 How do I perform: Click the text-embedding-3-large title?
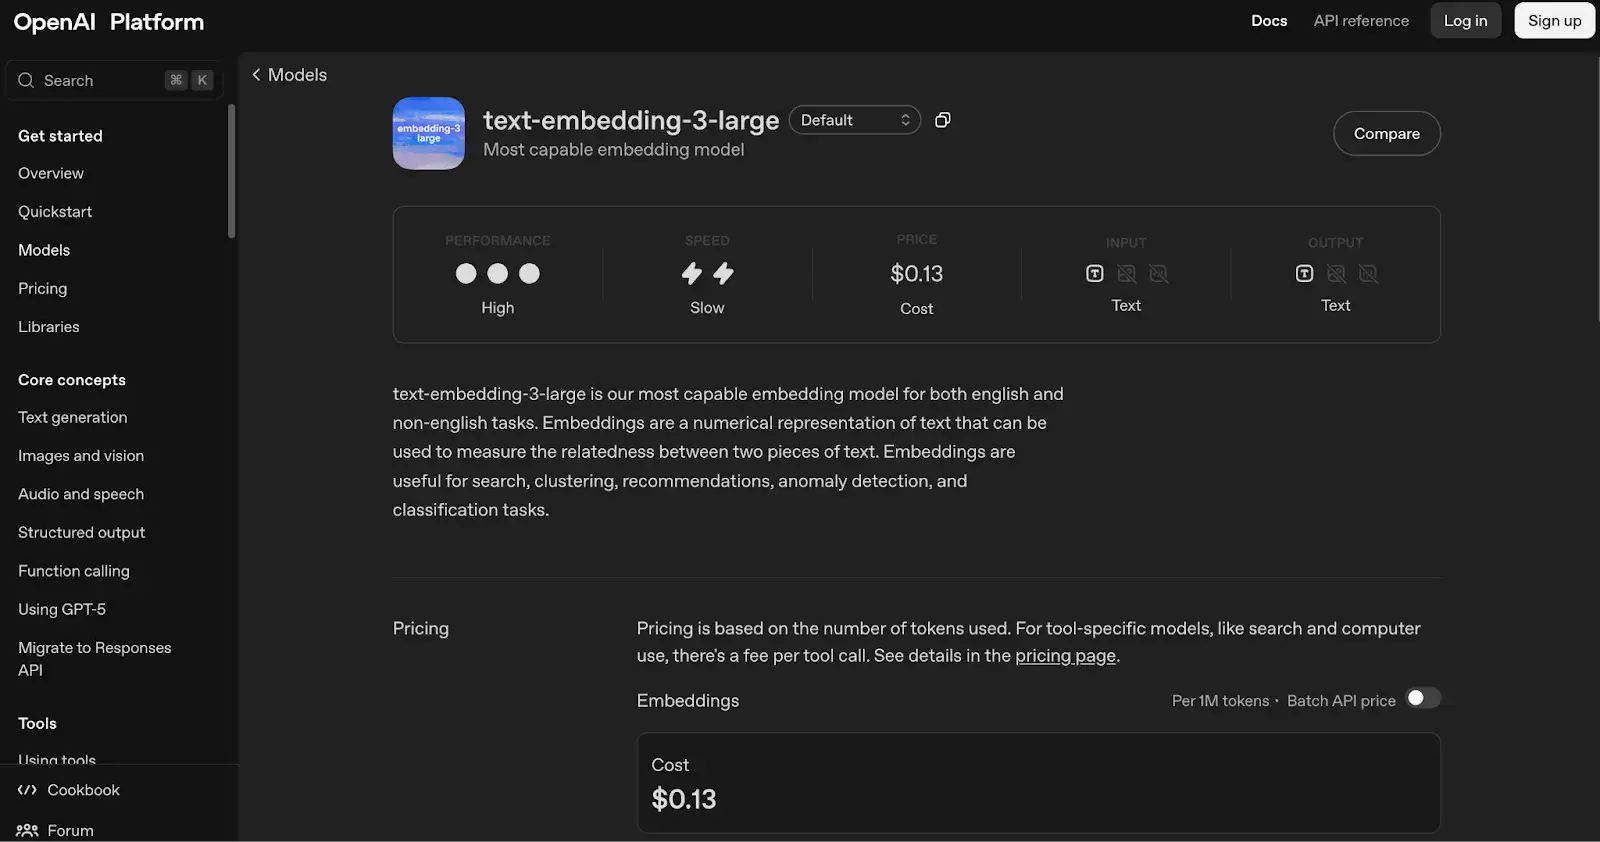point(631,120)
